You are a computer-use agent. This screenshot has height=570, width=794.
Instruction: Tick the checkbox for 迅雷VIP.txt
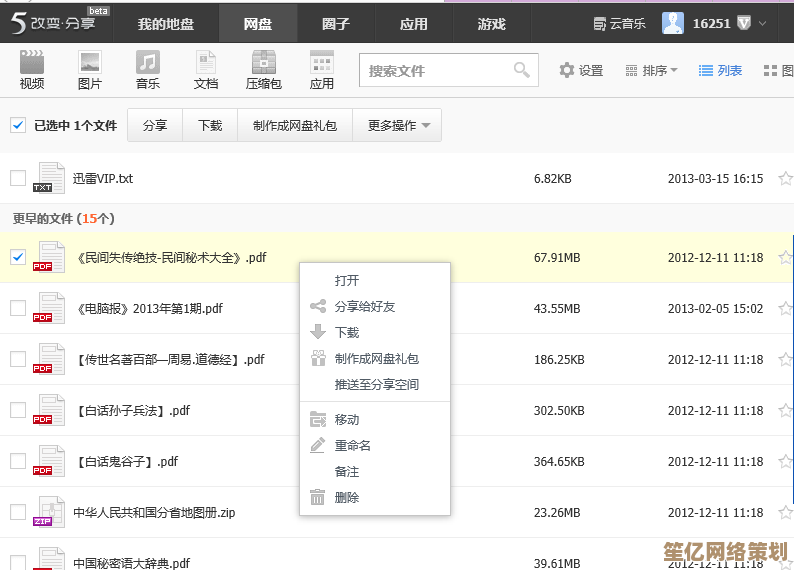click(18, 178)
